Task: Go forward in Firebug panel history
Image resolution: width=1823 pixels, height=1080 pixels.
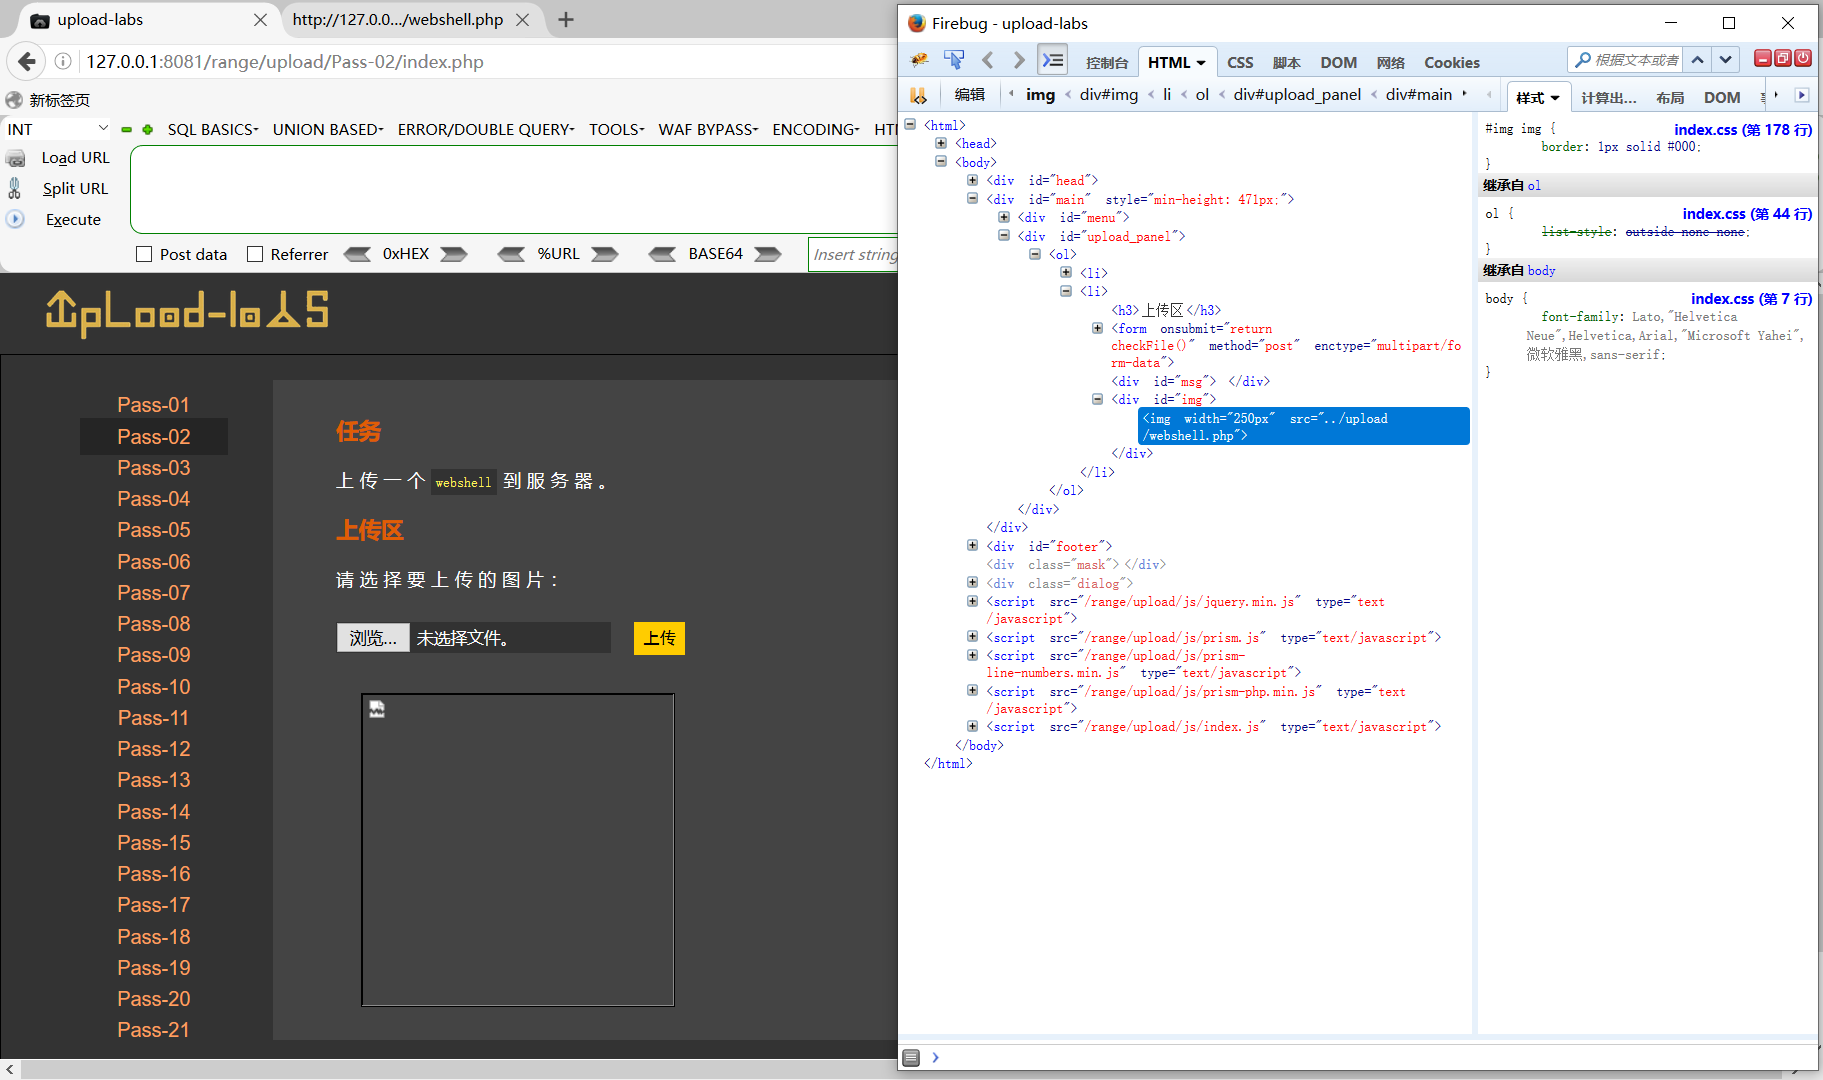Action: tap(1019, 61)
